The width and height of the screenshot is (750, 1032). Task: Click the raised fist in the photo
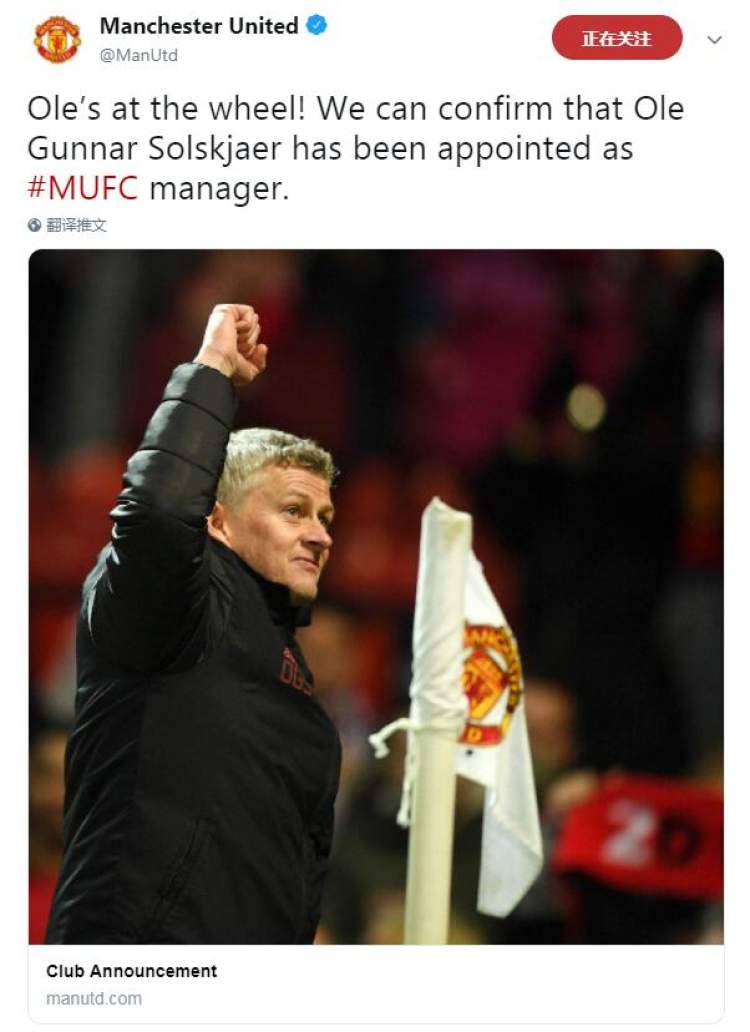(x=232, y=342)
